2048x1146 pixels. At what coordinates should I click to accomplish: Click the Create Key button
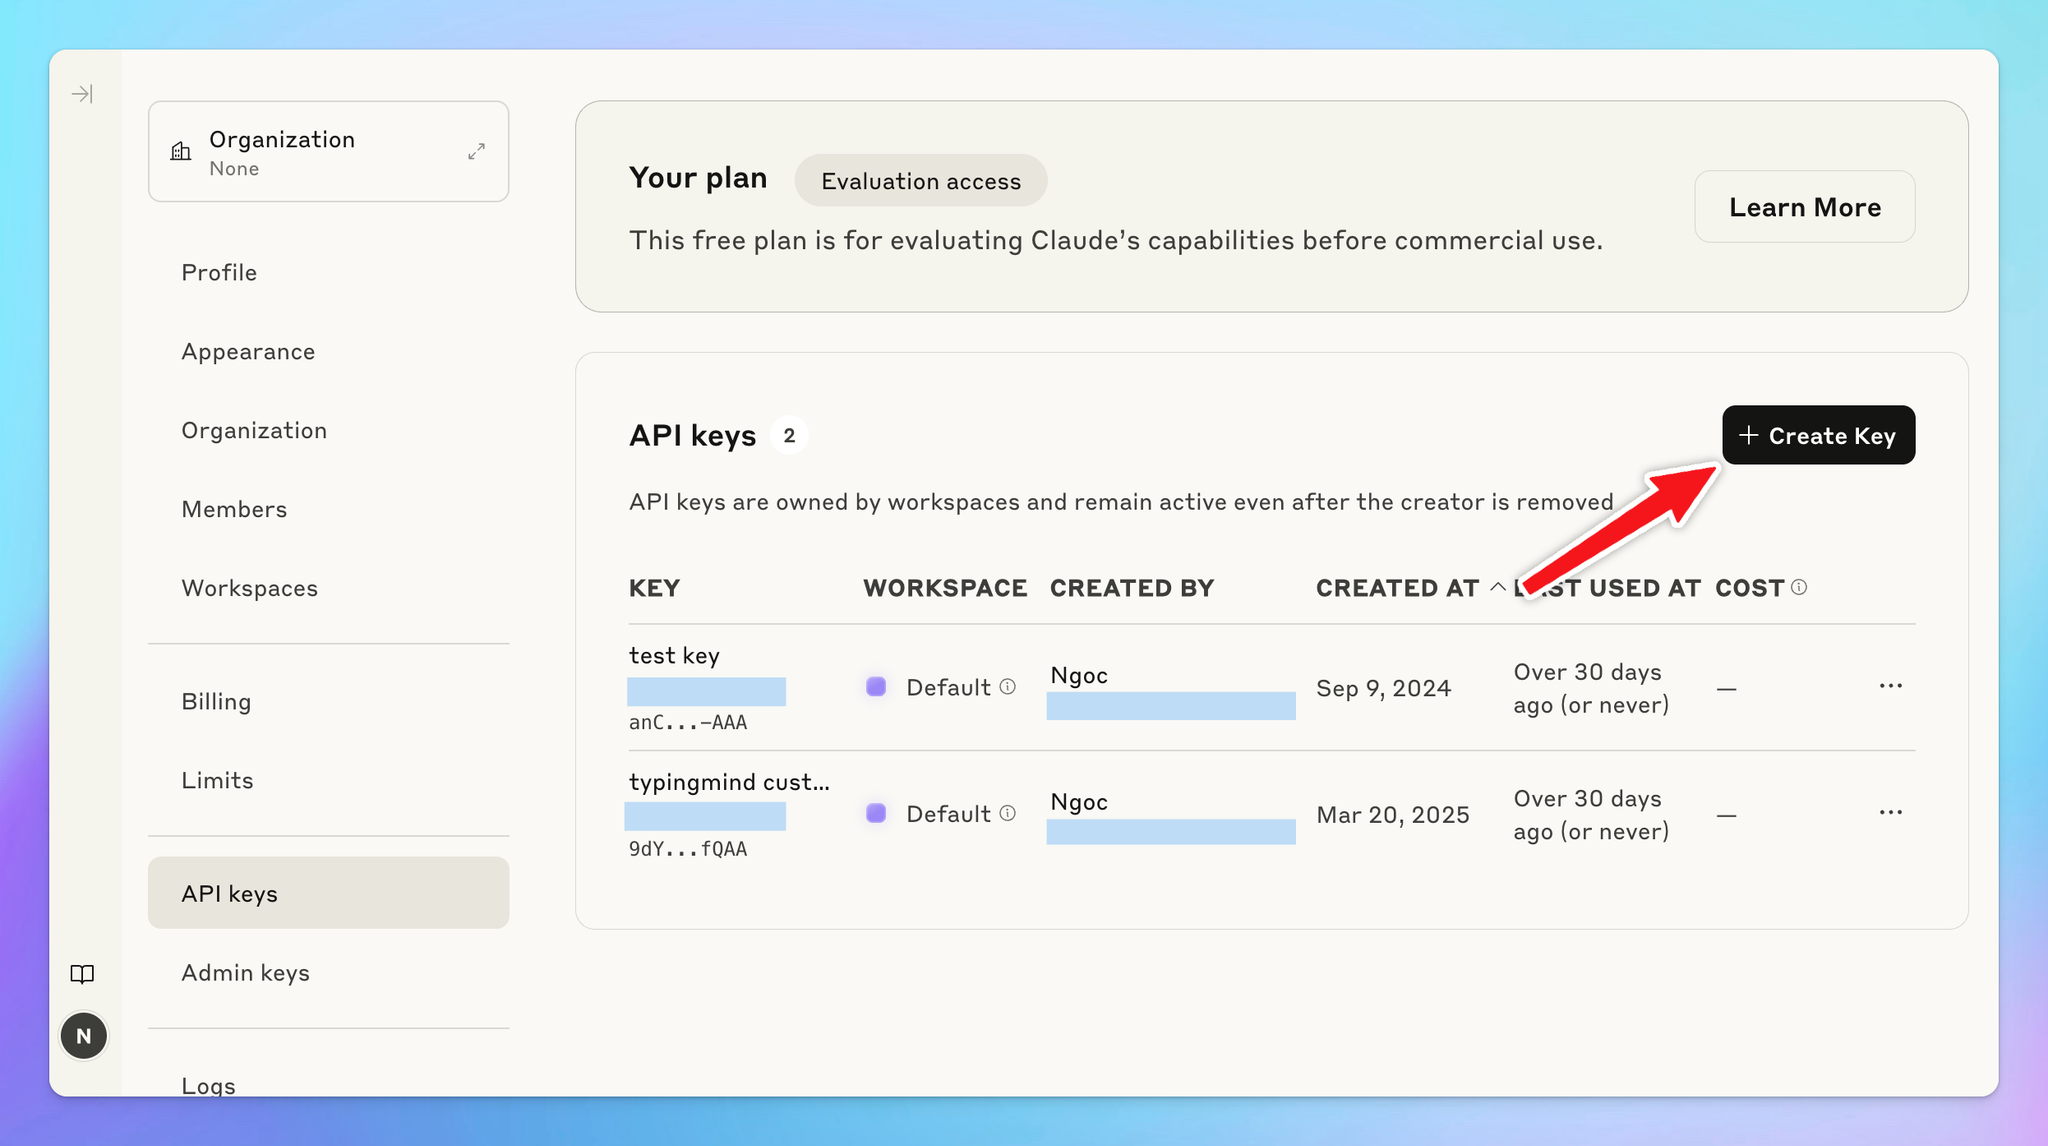click(x=1818, y=435)
